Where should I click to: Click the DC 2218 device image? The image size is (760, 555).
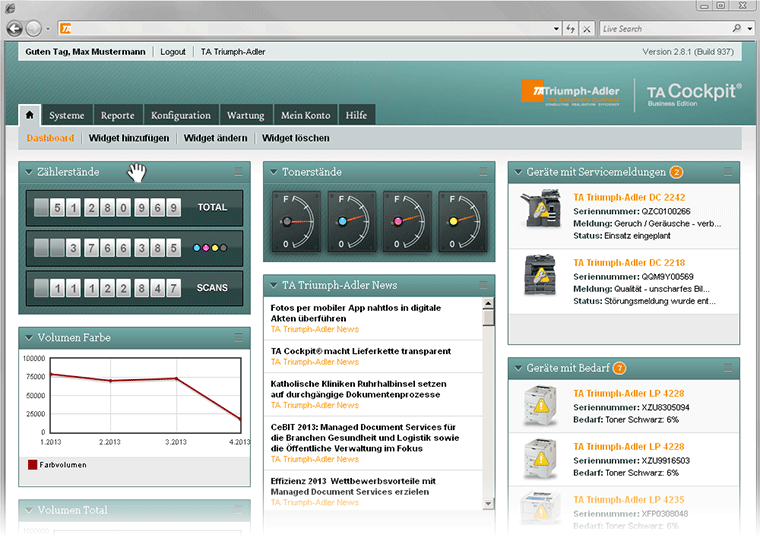tap(540, 274)
